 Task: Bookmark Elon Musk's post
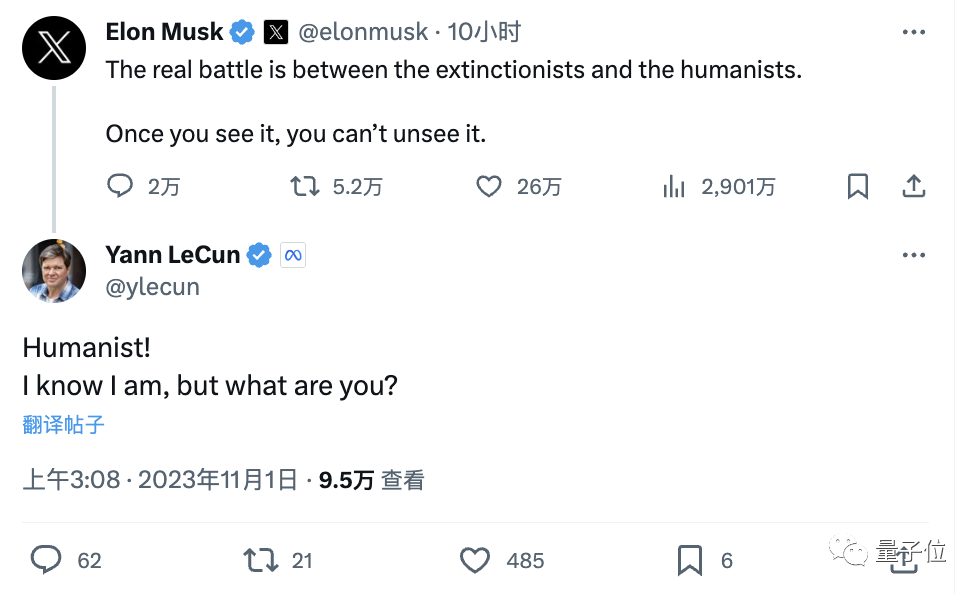click(858, 186)
